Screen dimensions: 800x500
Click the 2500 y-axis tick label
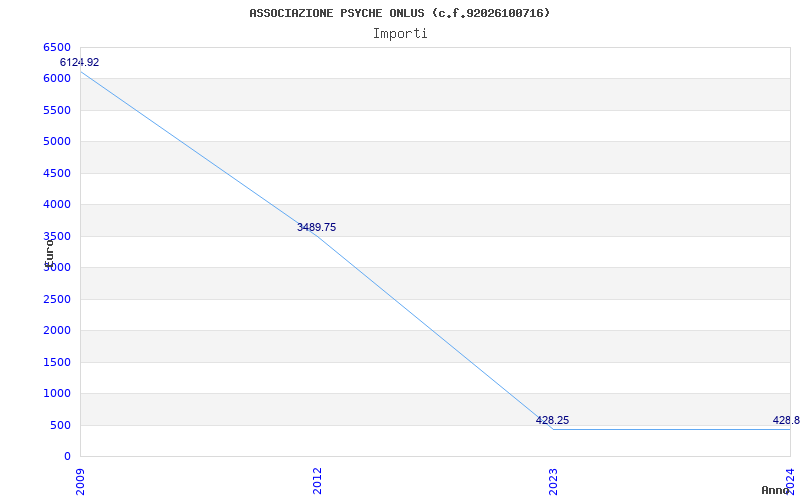[x=57, y=299]
